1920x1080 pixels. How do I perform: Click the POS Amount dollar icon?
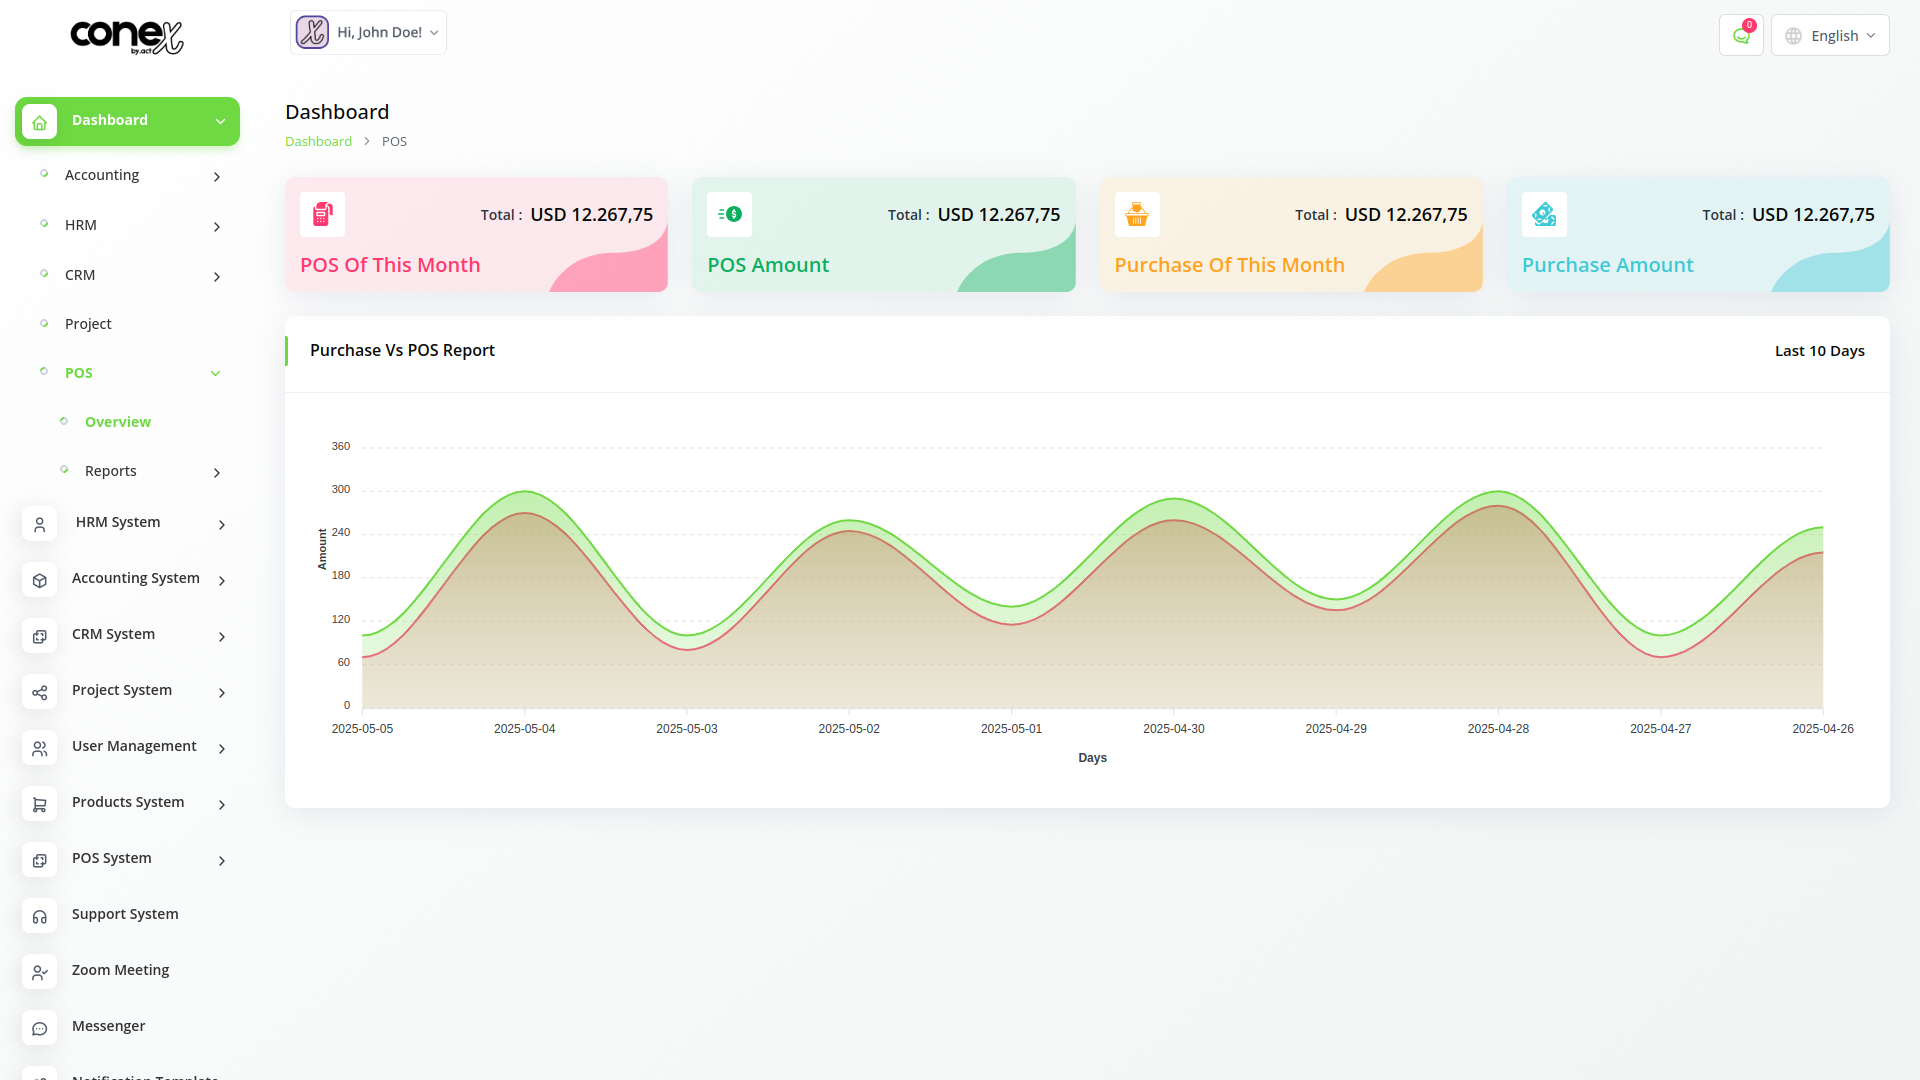tap(729, 214)
